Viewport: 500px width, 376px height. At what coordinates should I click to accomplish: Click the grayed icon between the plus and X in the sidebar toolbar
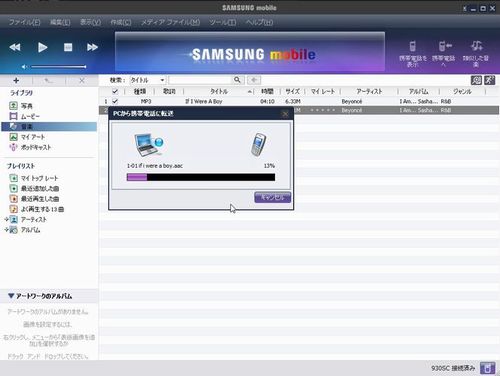(x=49, y=81)
